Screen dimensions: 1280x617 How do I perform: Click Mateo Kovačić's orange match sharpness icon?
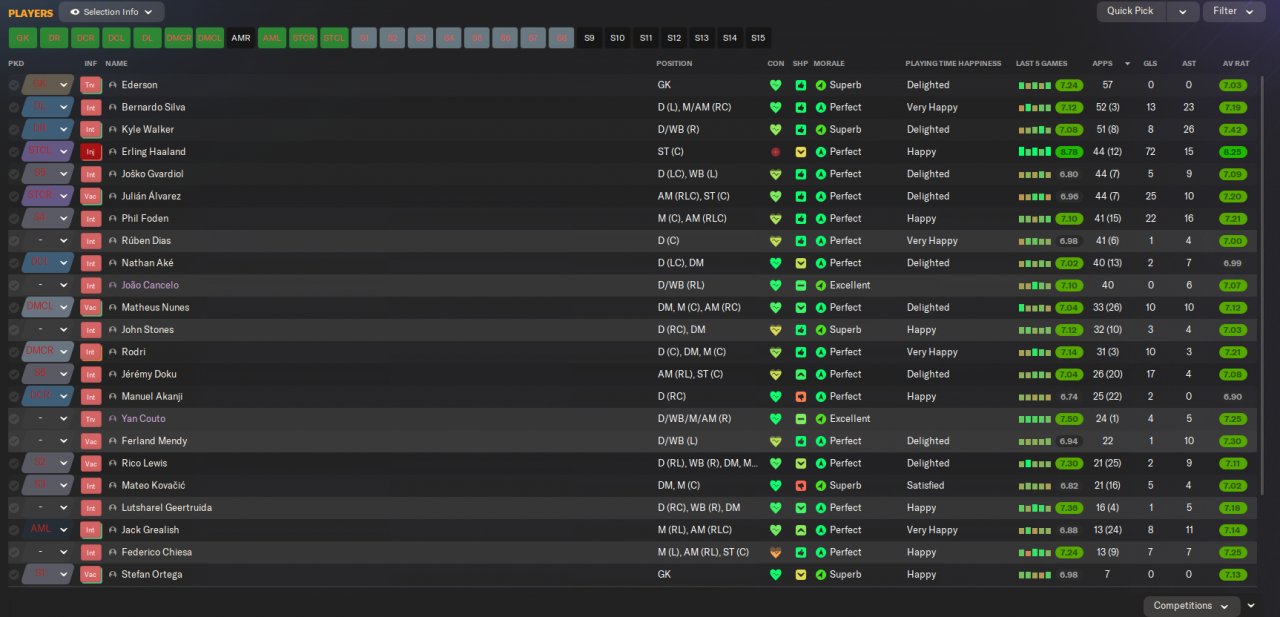coord(800,485)
